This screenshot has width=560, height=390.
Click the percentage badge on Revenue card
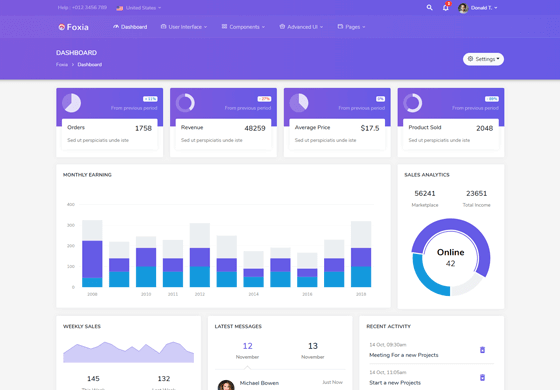click(264, 99)
